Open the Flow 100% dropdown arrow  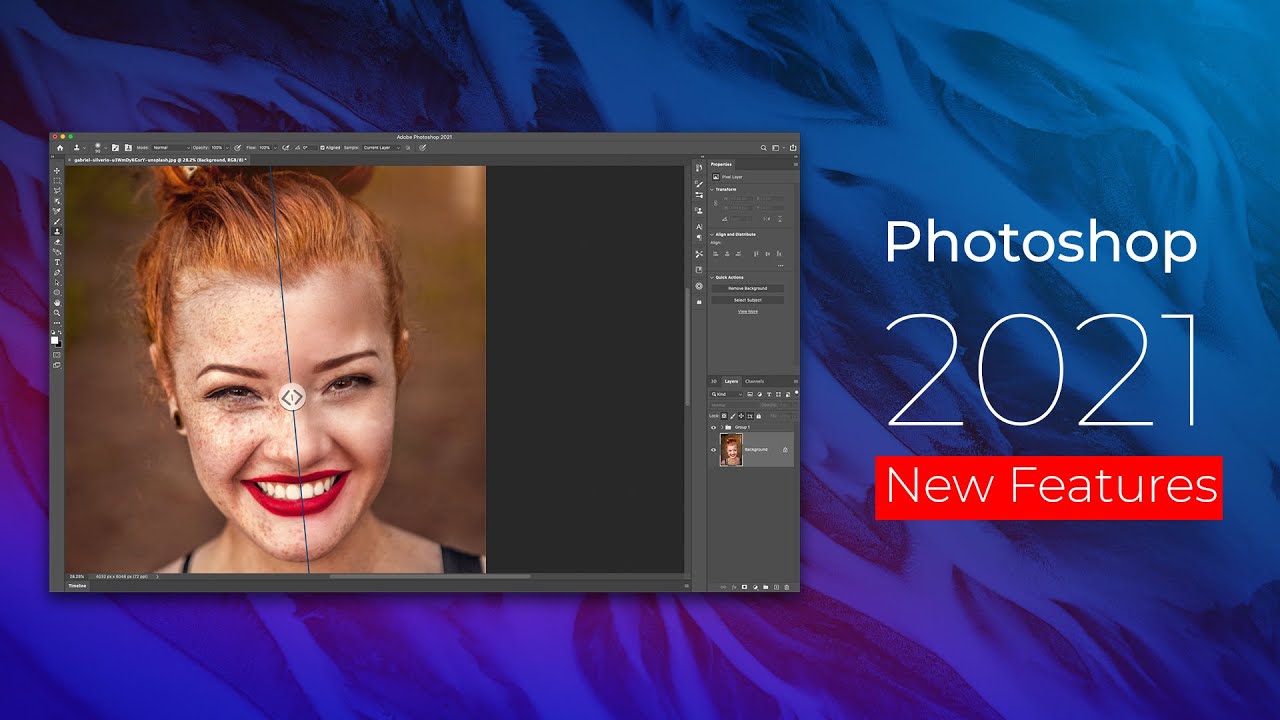[275, 148]
